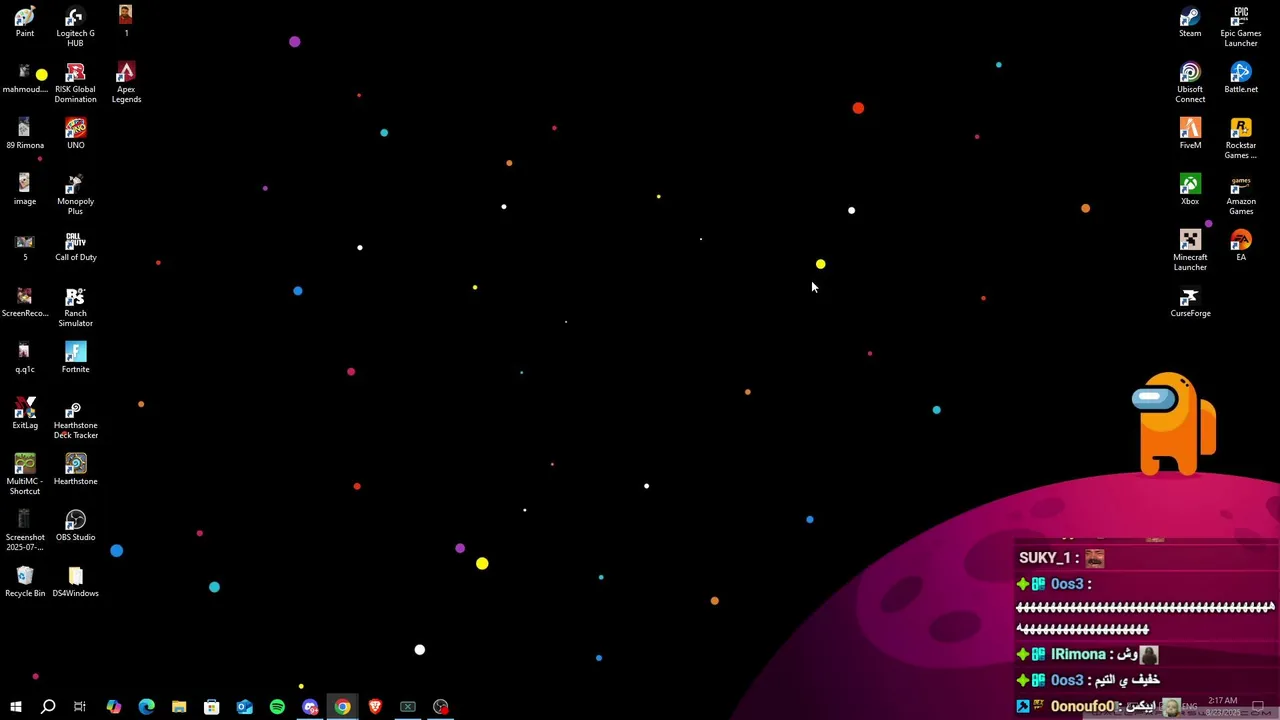This screenshot has width=1280, height=720.
Task: Open the Battle.net desktop shortcut
Action: 1241,78
